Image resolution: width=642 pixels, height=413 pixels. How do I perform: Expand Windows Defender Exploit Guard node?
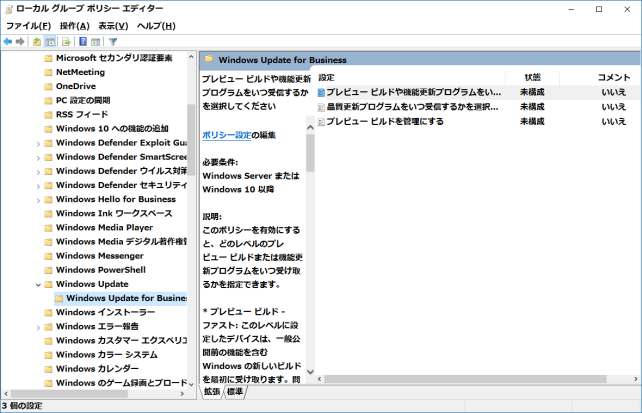(x=38, y=144)
